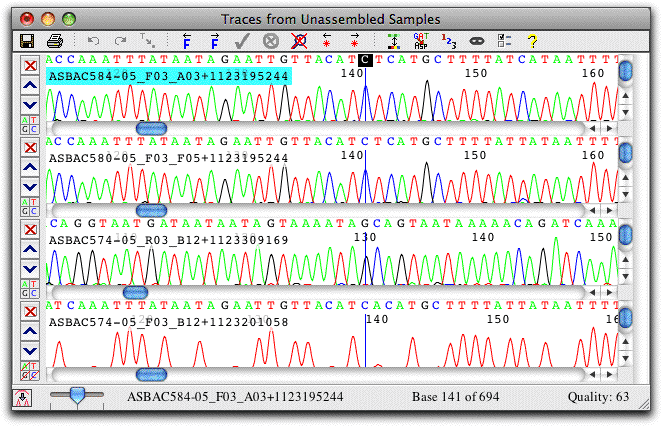Click the red crossed-out circle icon
The width and height of the screenshot is (662, 426).
[x=299, y=41]
